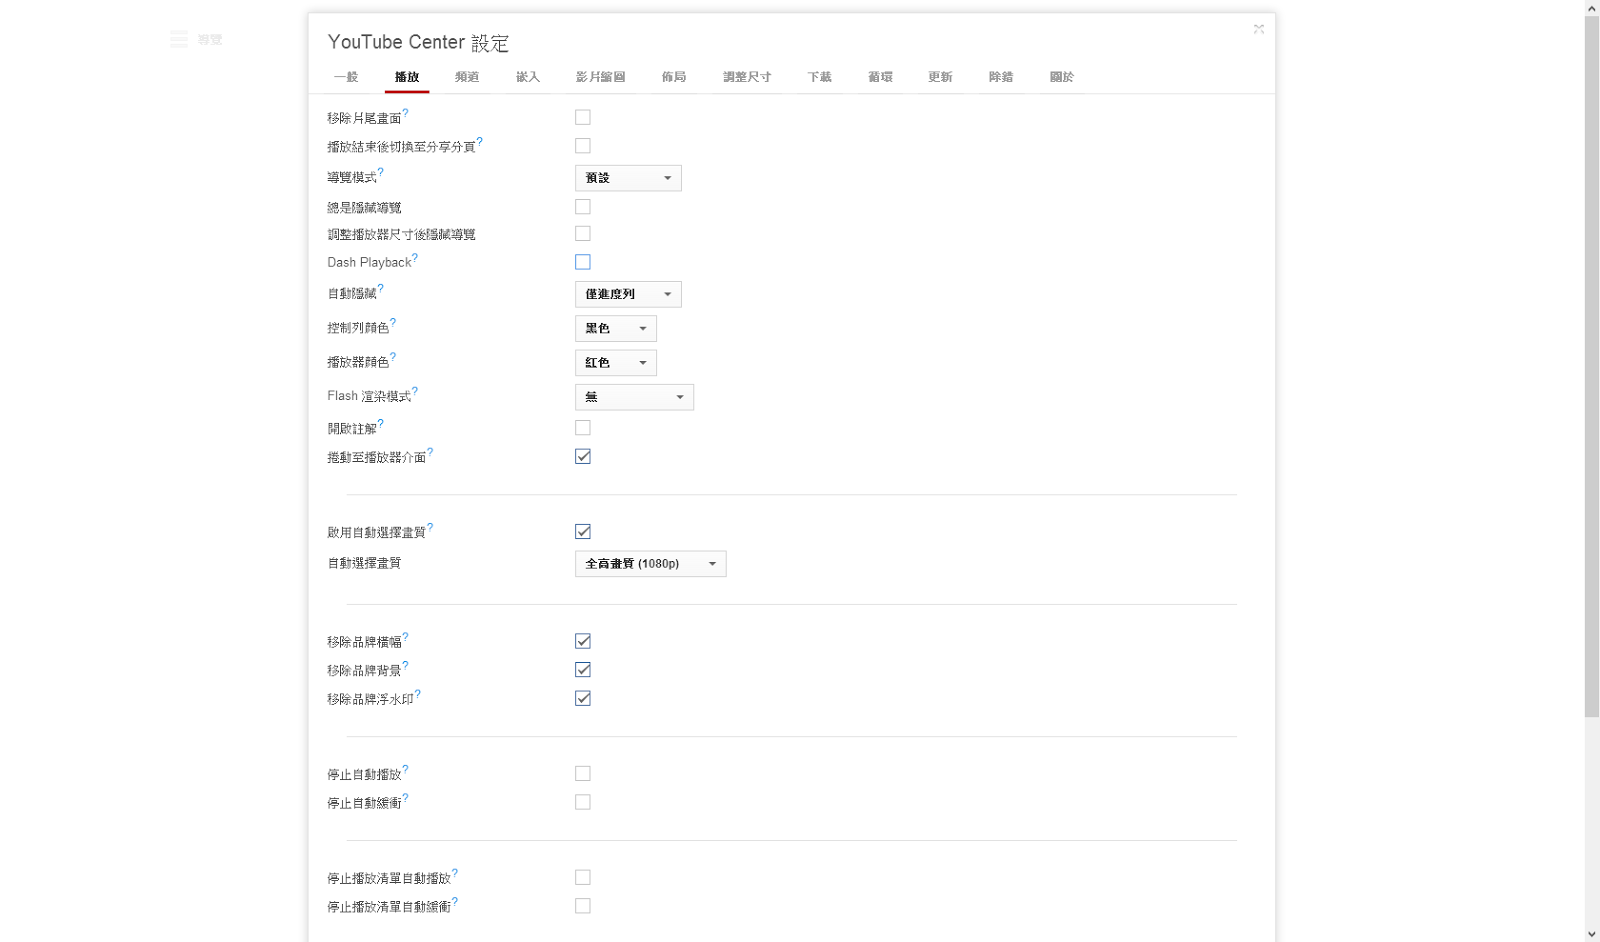Image resolution: width=1600 pixels, height=942 pixels.
Task: Go to the 關於 tab
Action: [x=1062, y=77]
